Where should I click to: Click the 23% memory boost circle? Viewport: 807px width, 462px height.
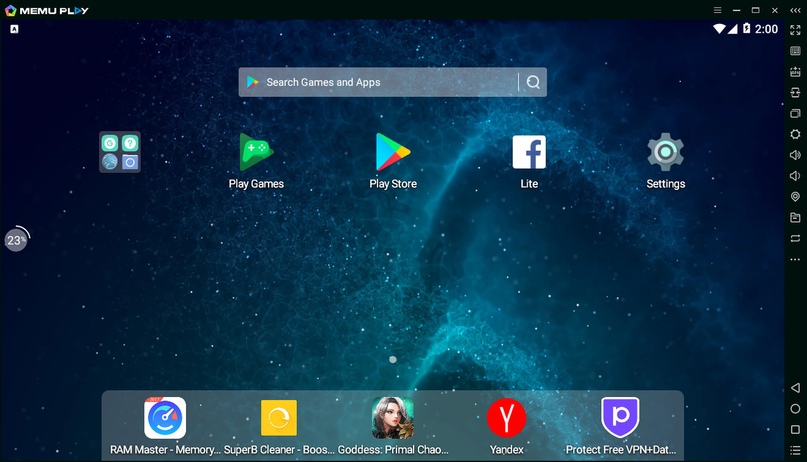pos(16,240)
